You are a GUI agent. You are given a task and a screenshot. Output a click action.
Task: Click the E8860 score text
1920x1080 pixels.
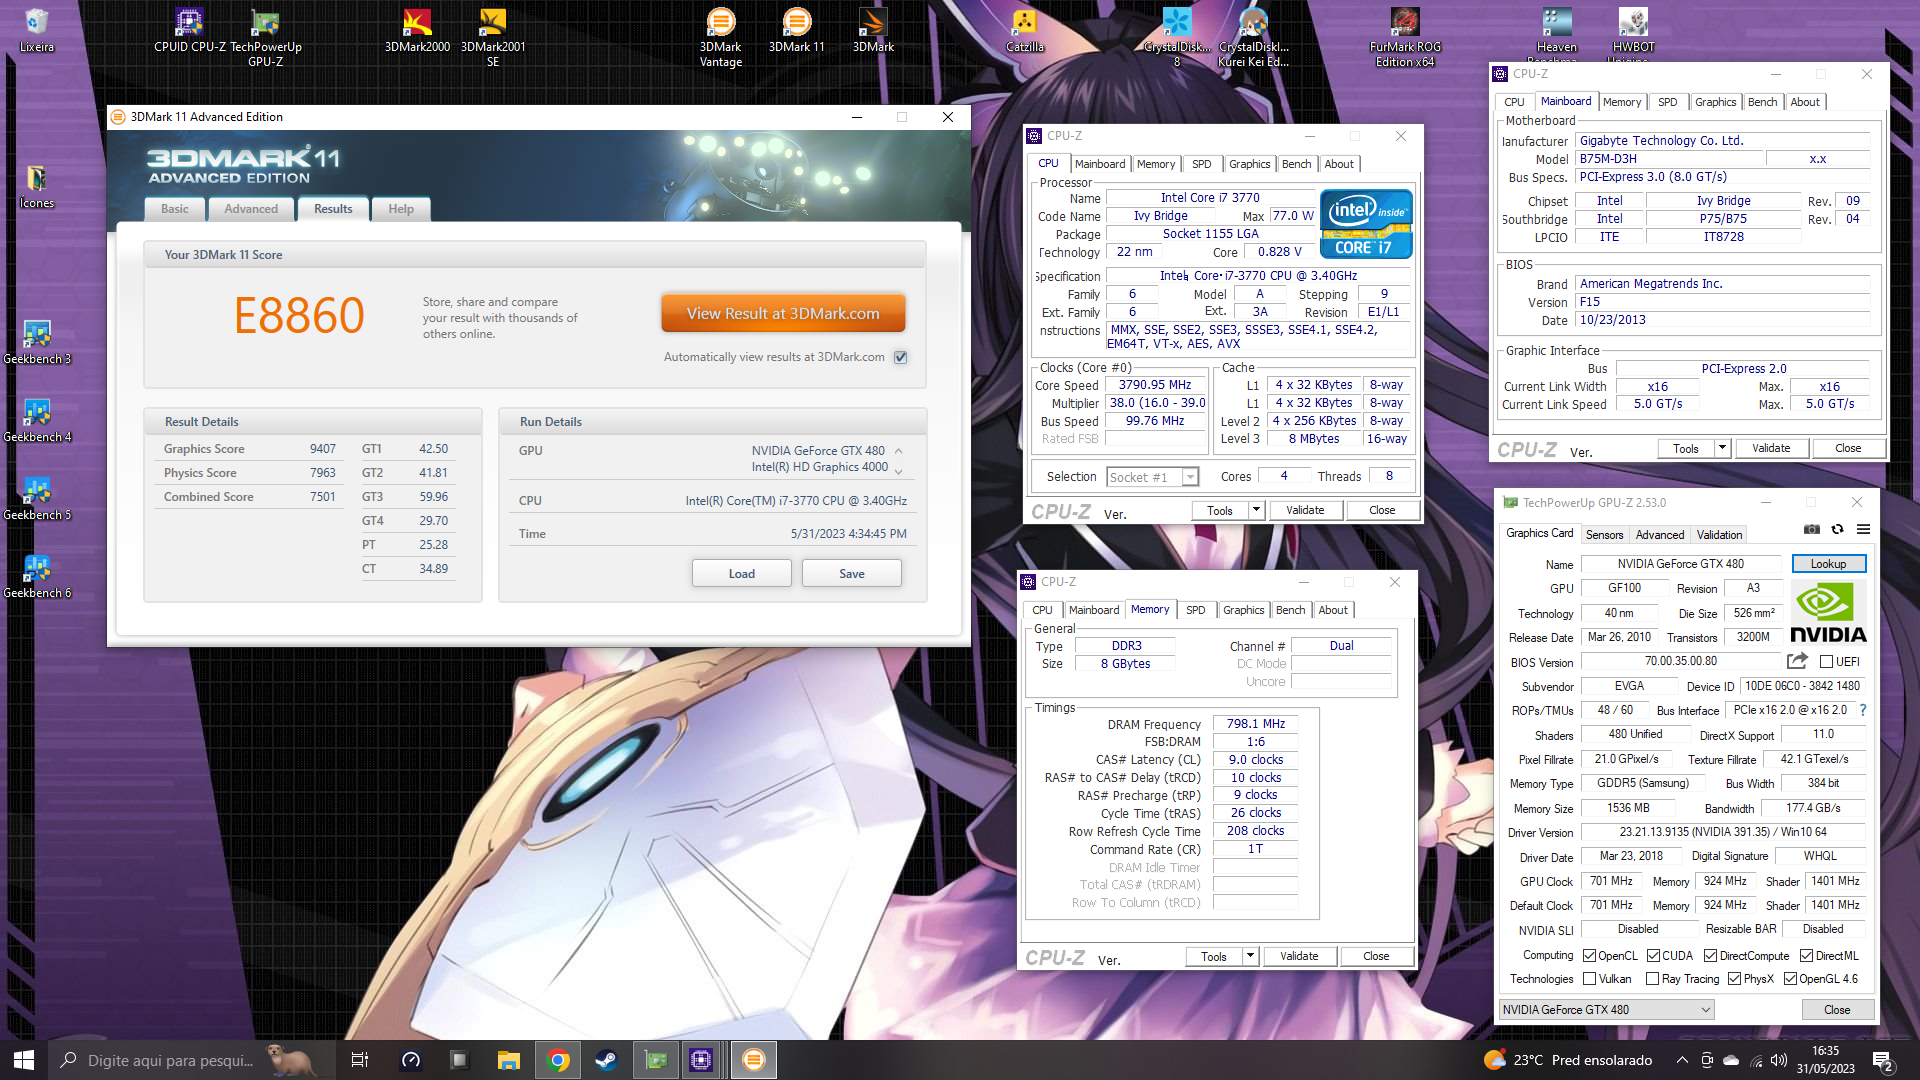(x=299, y=315)
